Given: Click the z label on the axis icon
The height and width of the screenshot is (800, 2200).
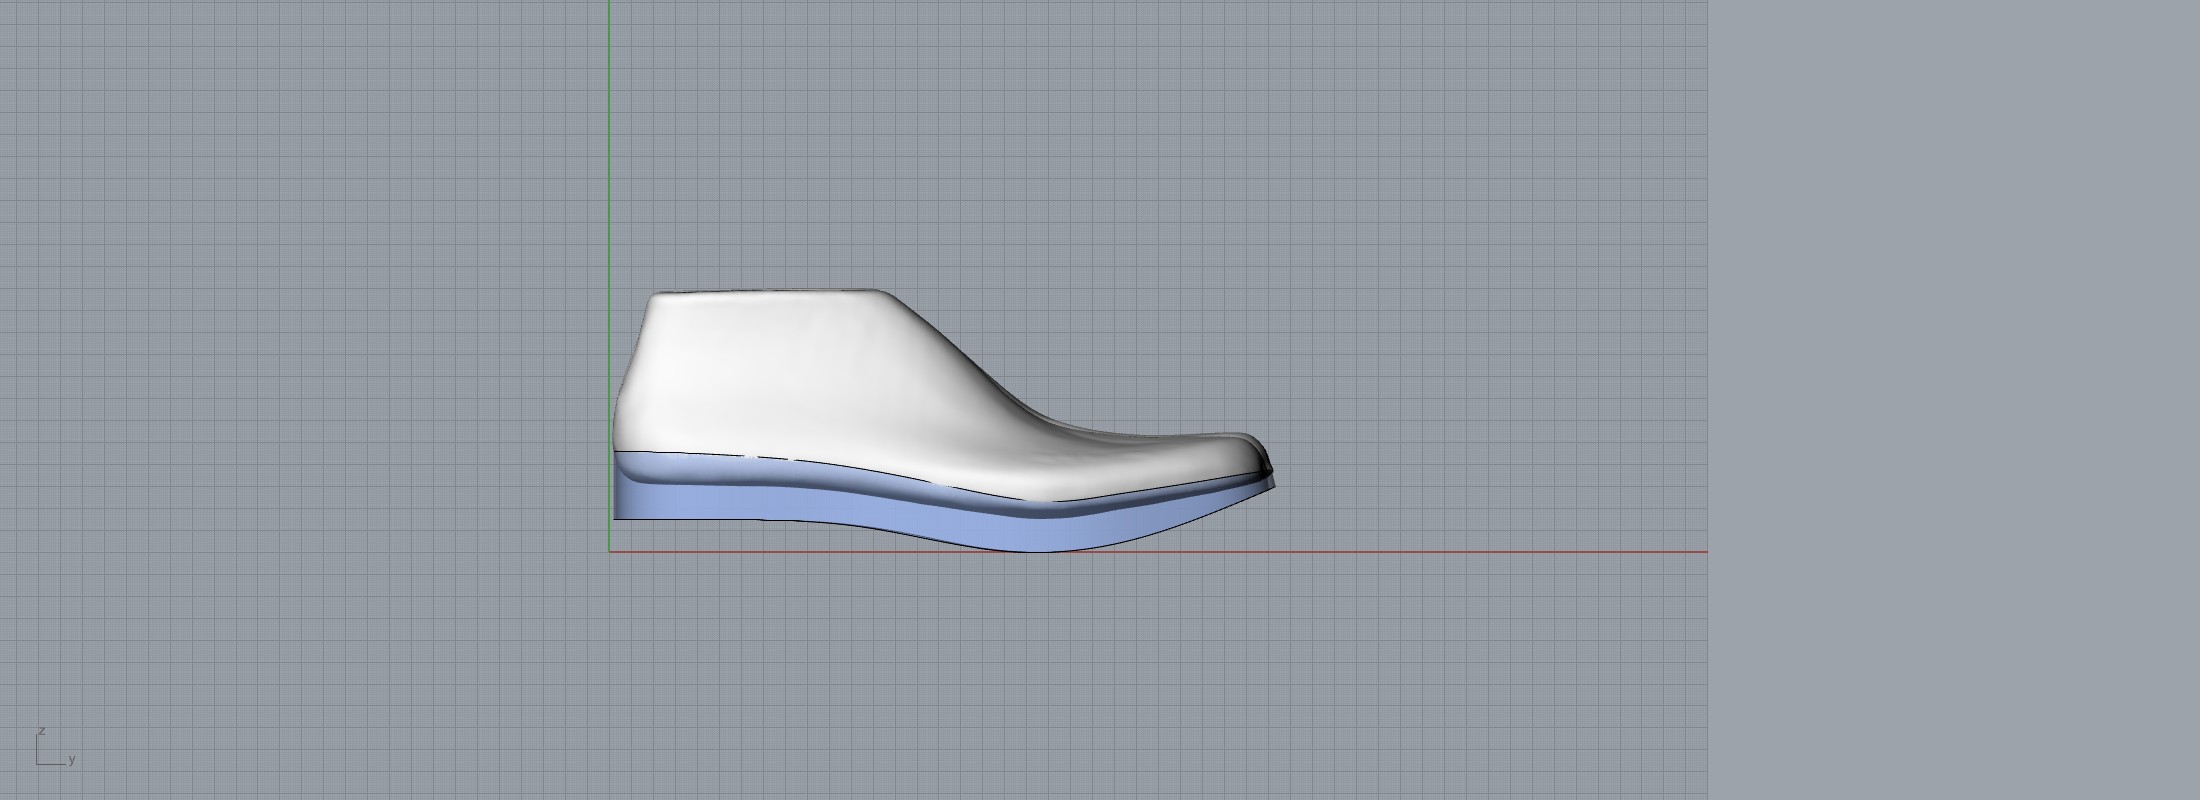Looking at the screenshot, I should (x=41, y=731).
